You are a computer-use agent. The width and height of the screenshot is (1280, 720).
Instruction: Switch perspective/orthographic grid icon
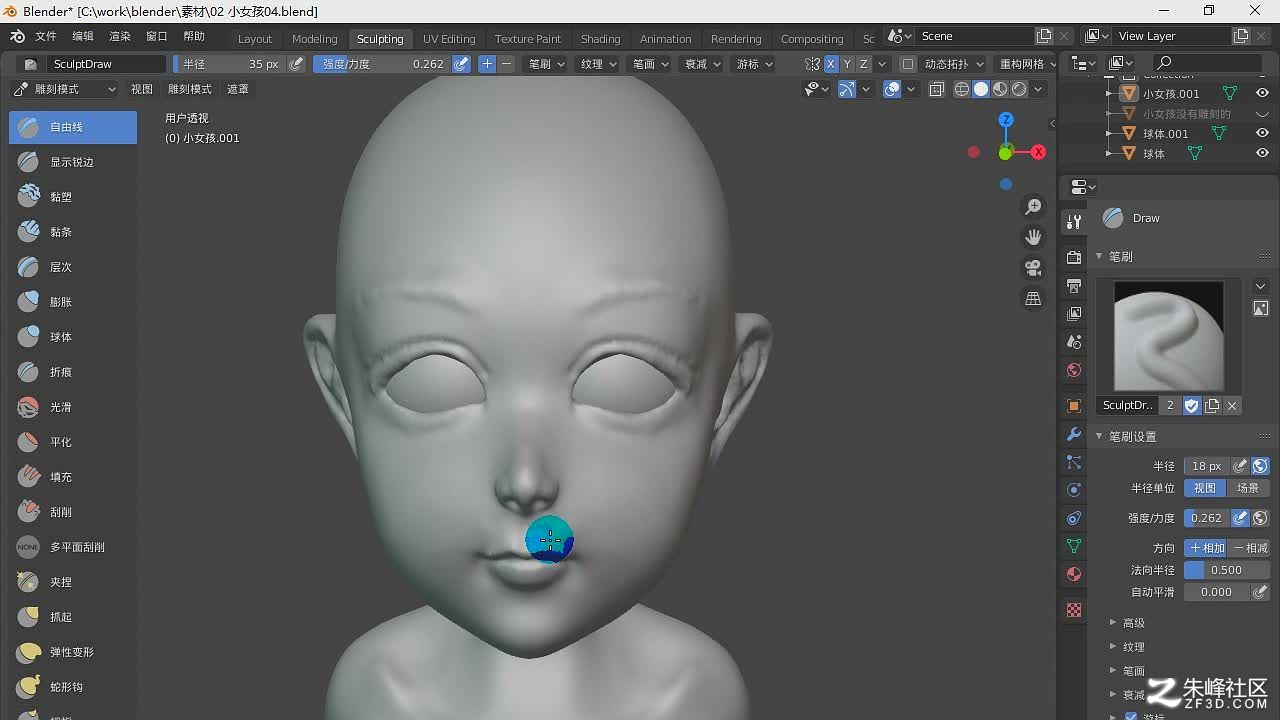coord(1033,299)
